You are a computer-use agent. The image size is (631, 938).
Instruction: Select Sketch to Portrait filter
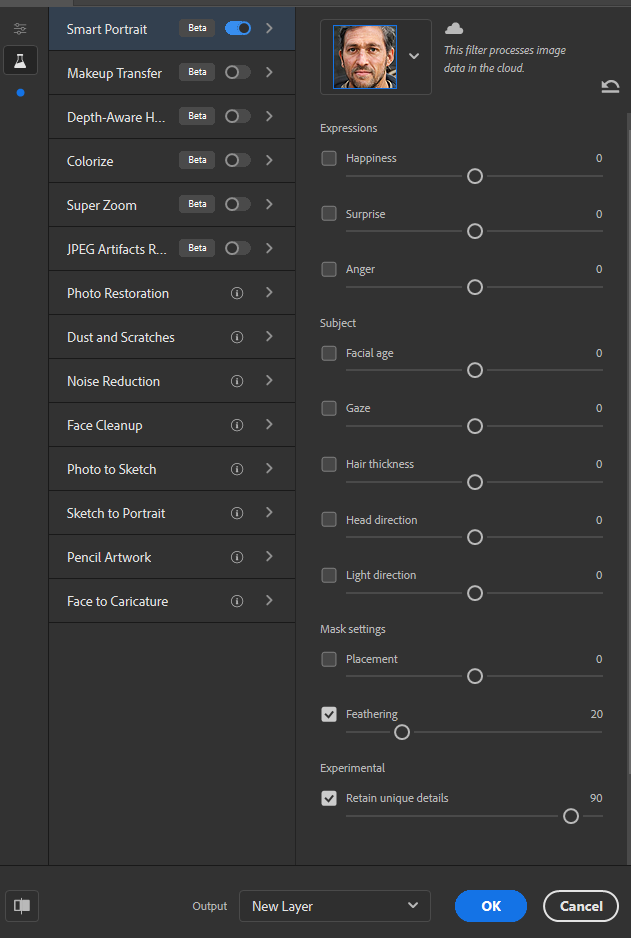(x=116, y=513)
